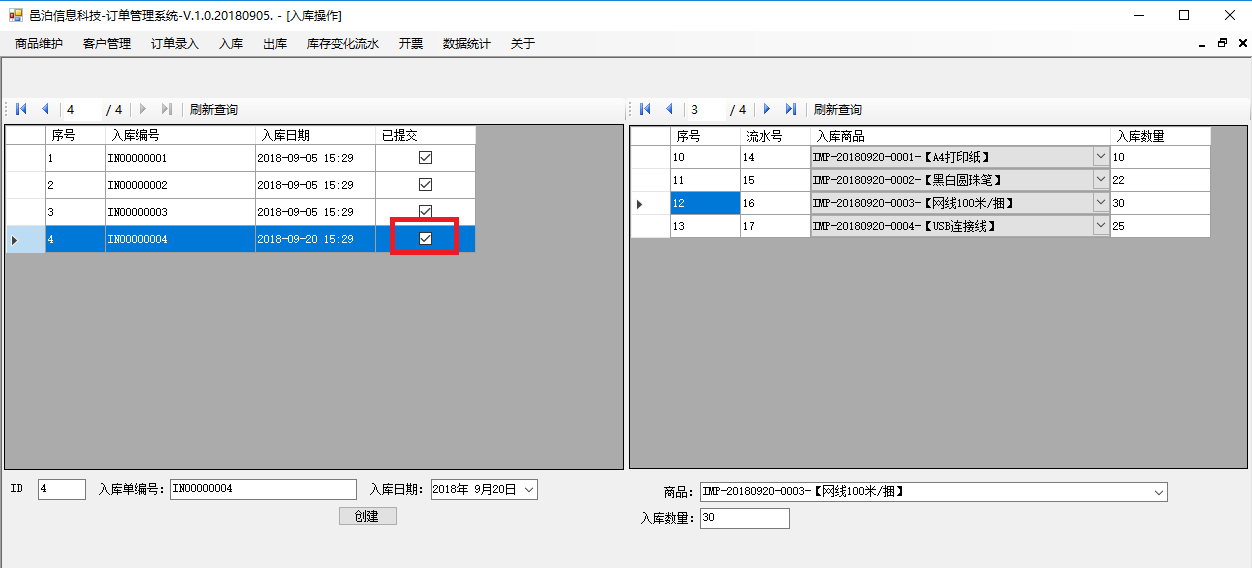The height and width of the screenshot is (568, 1252).
Task: Open the 出库 menu
Action: [275, 44]
